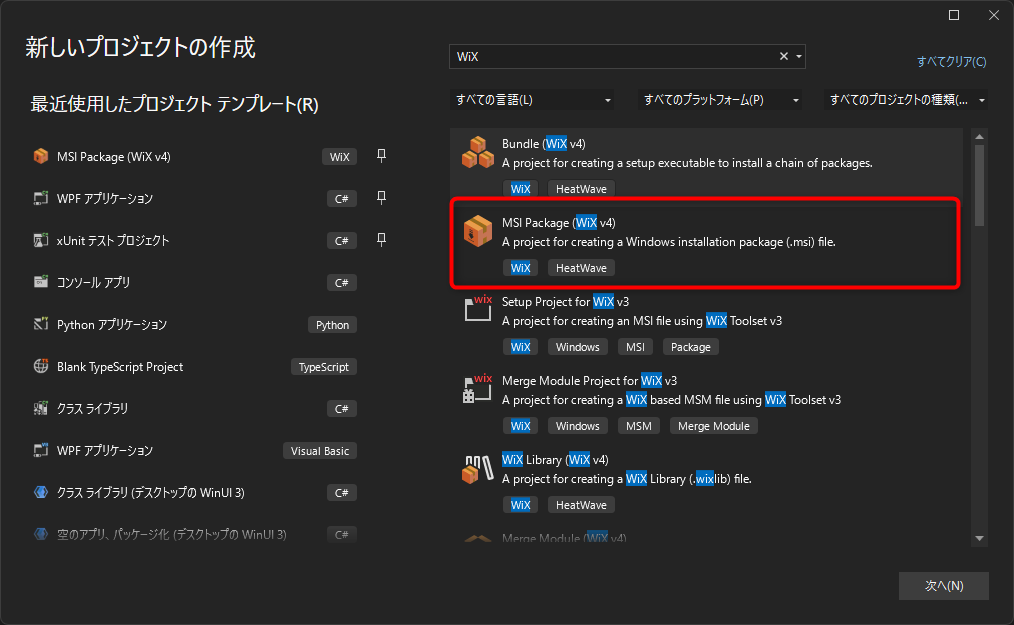The image size is (1014, 625).
Task: Click the "Blank TypeScript Project" name
Action: (x=120, y=367)
